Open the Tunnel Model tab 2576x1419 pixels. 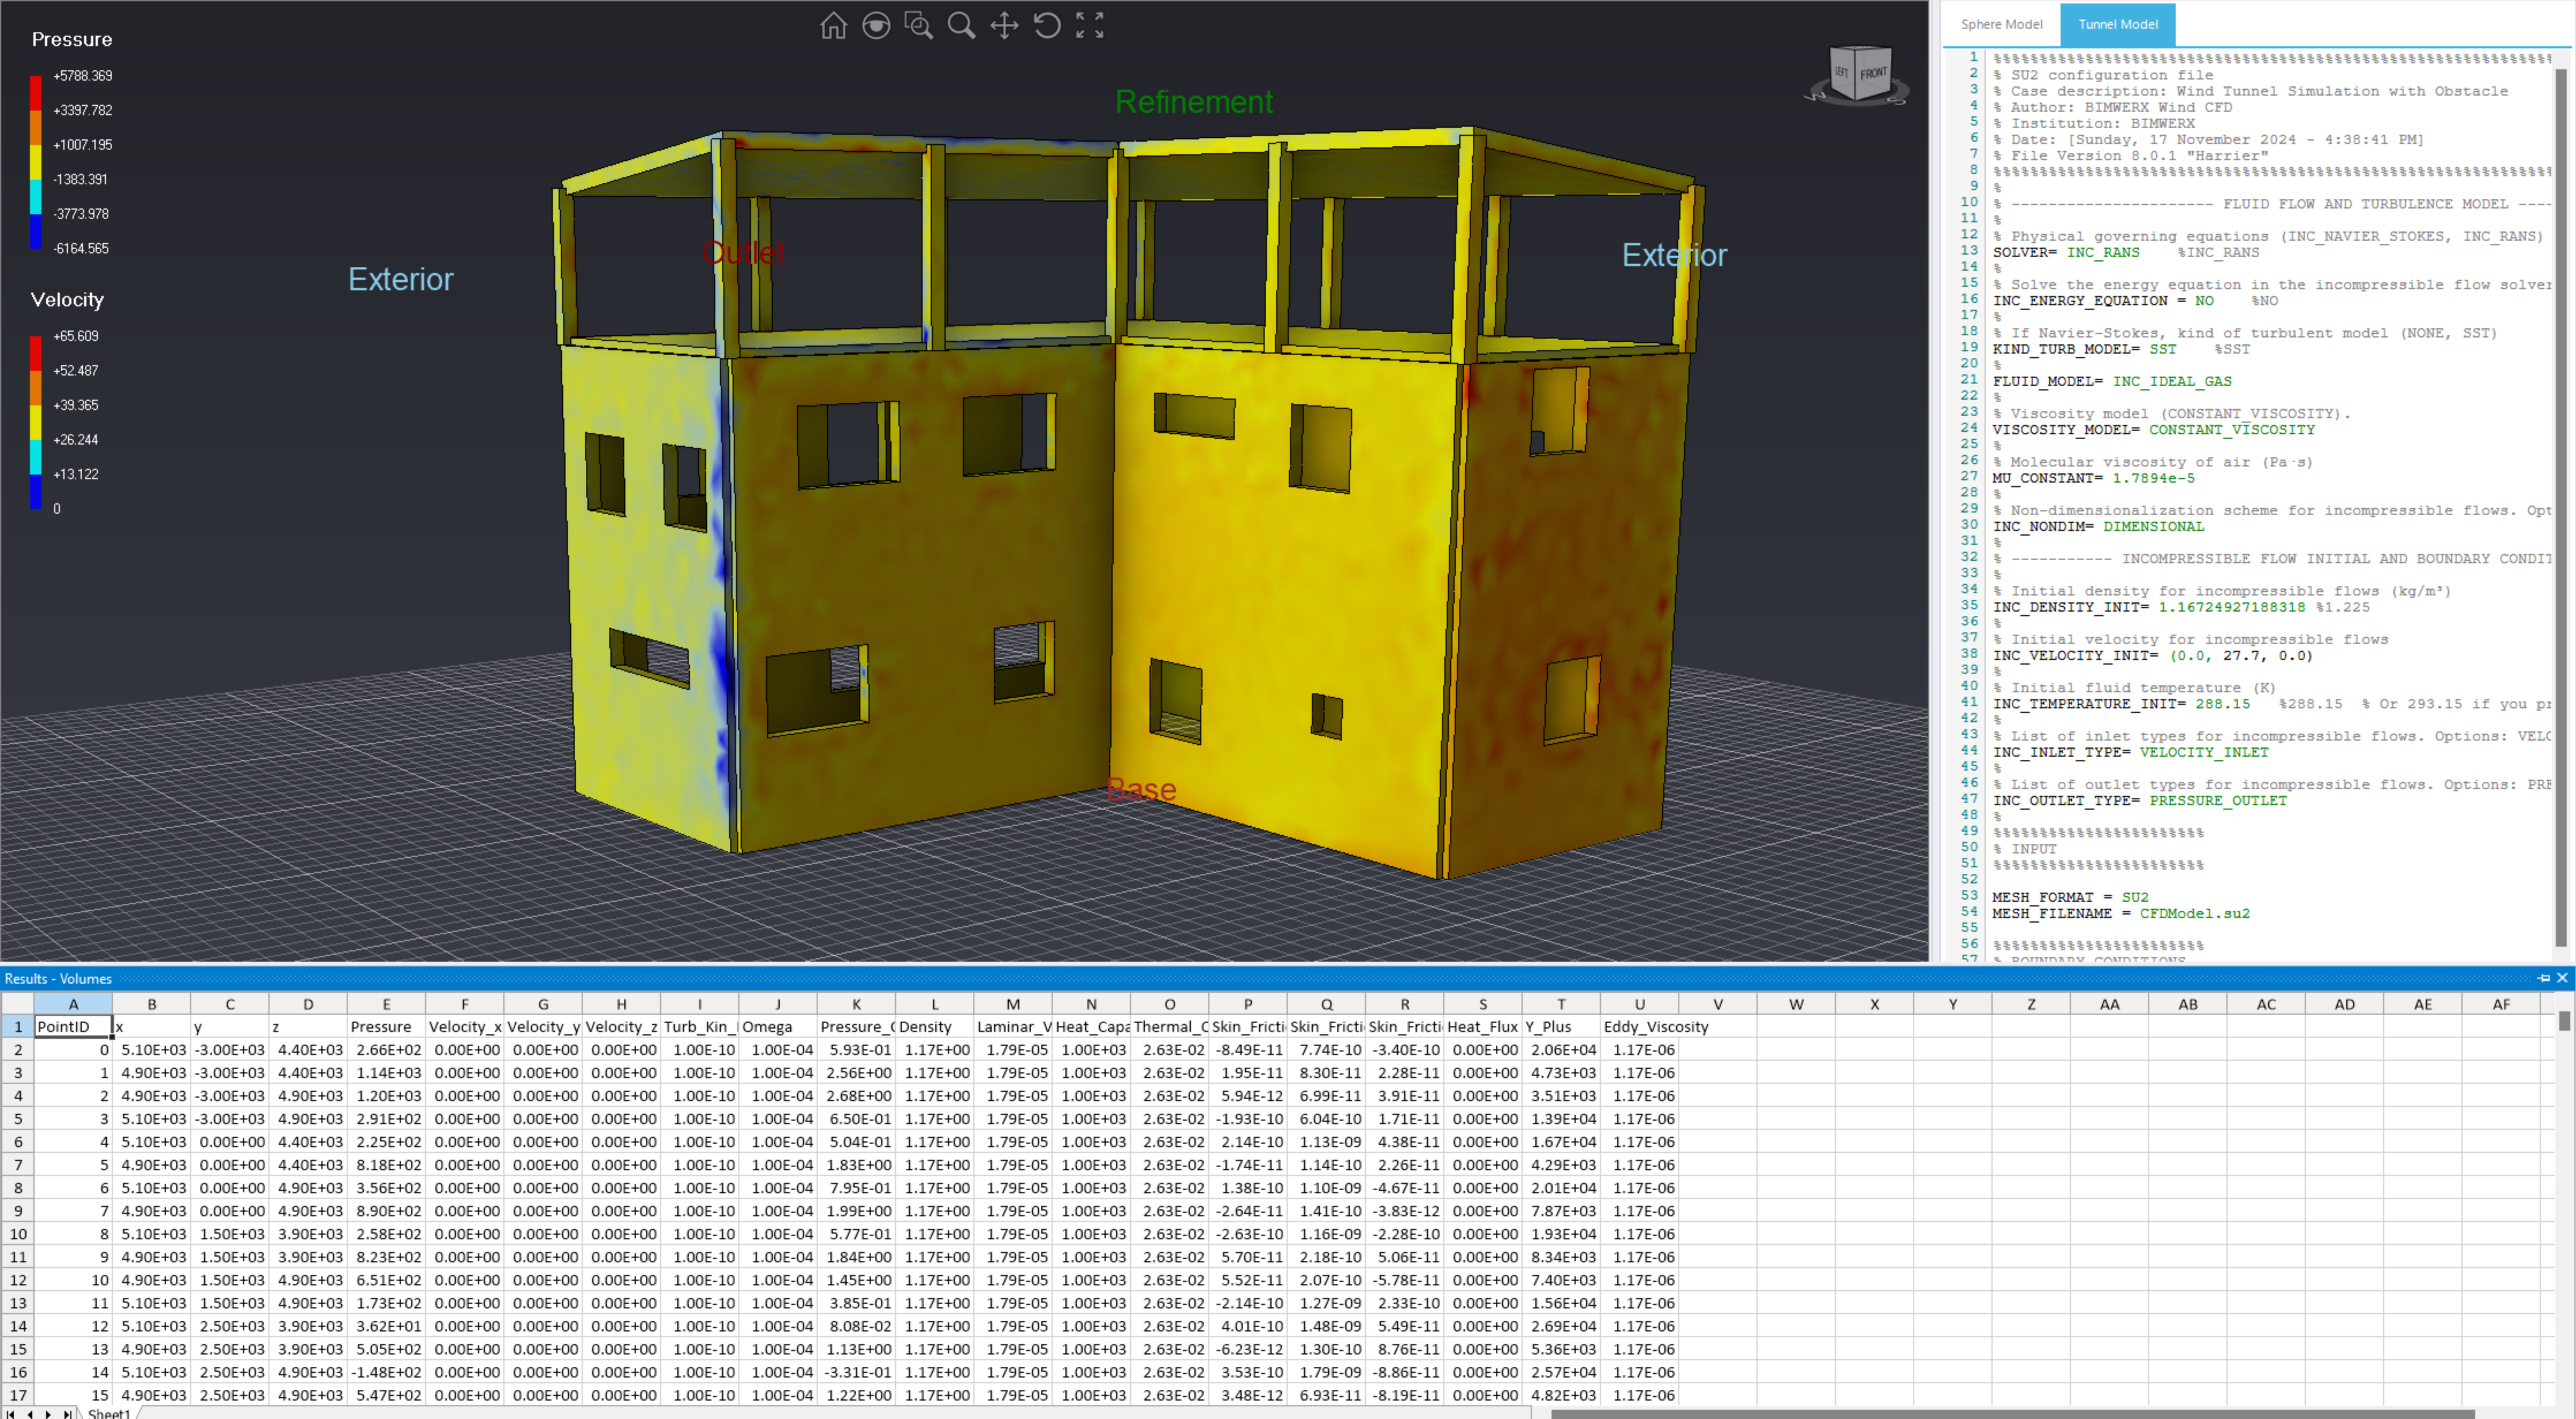coord(2117,24)
